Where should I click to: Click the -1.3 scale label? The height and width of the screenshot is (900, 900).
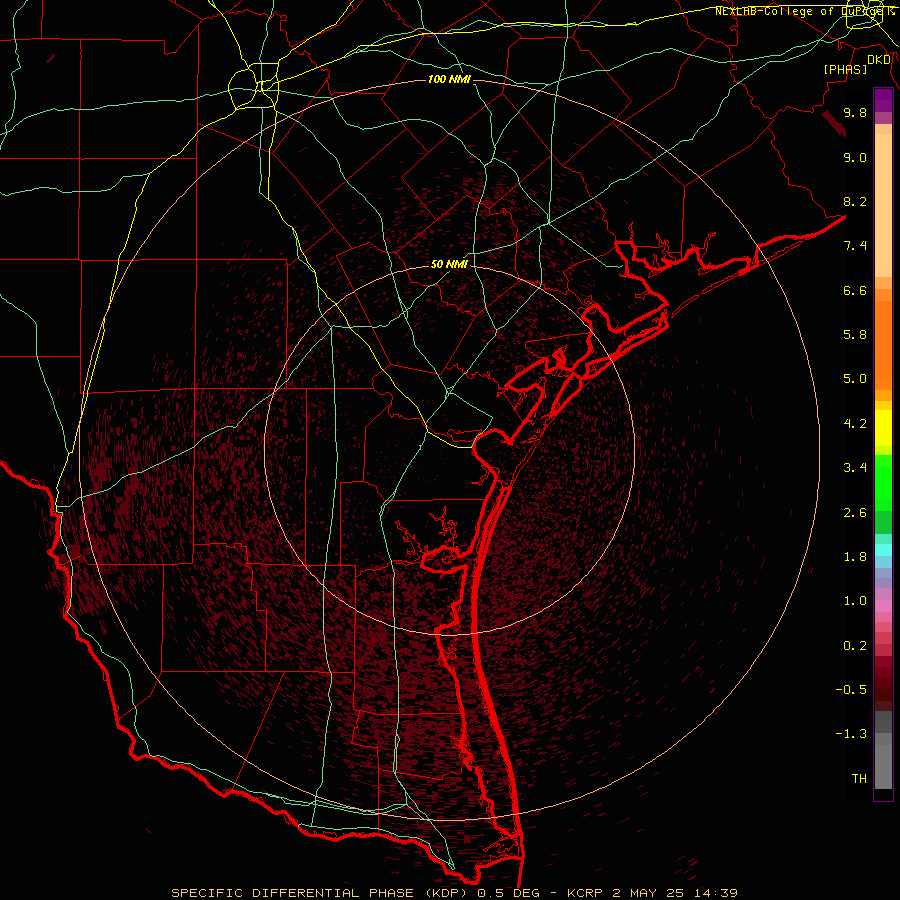click(851, 734)
